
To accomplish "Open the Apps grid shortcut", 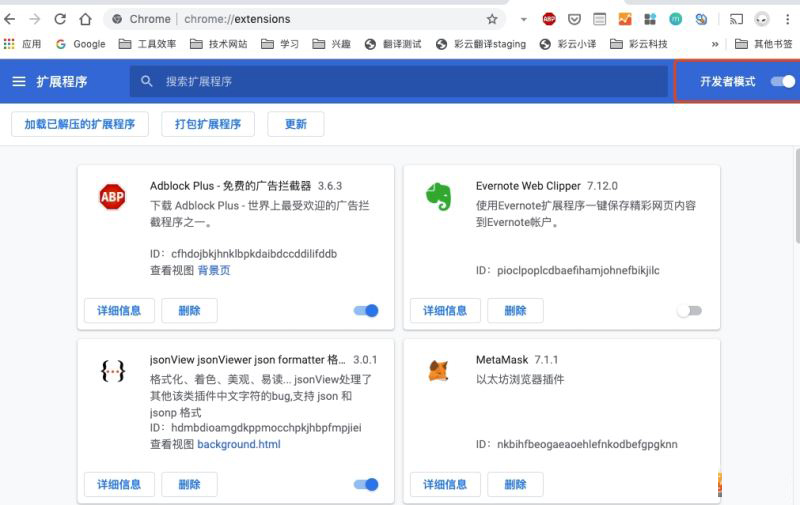I will coord(9,44).
